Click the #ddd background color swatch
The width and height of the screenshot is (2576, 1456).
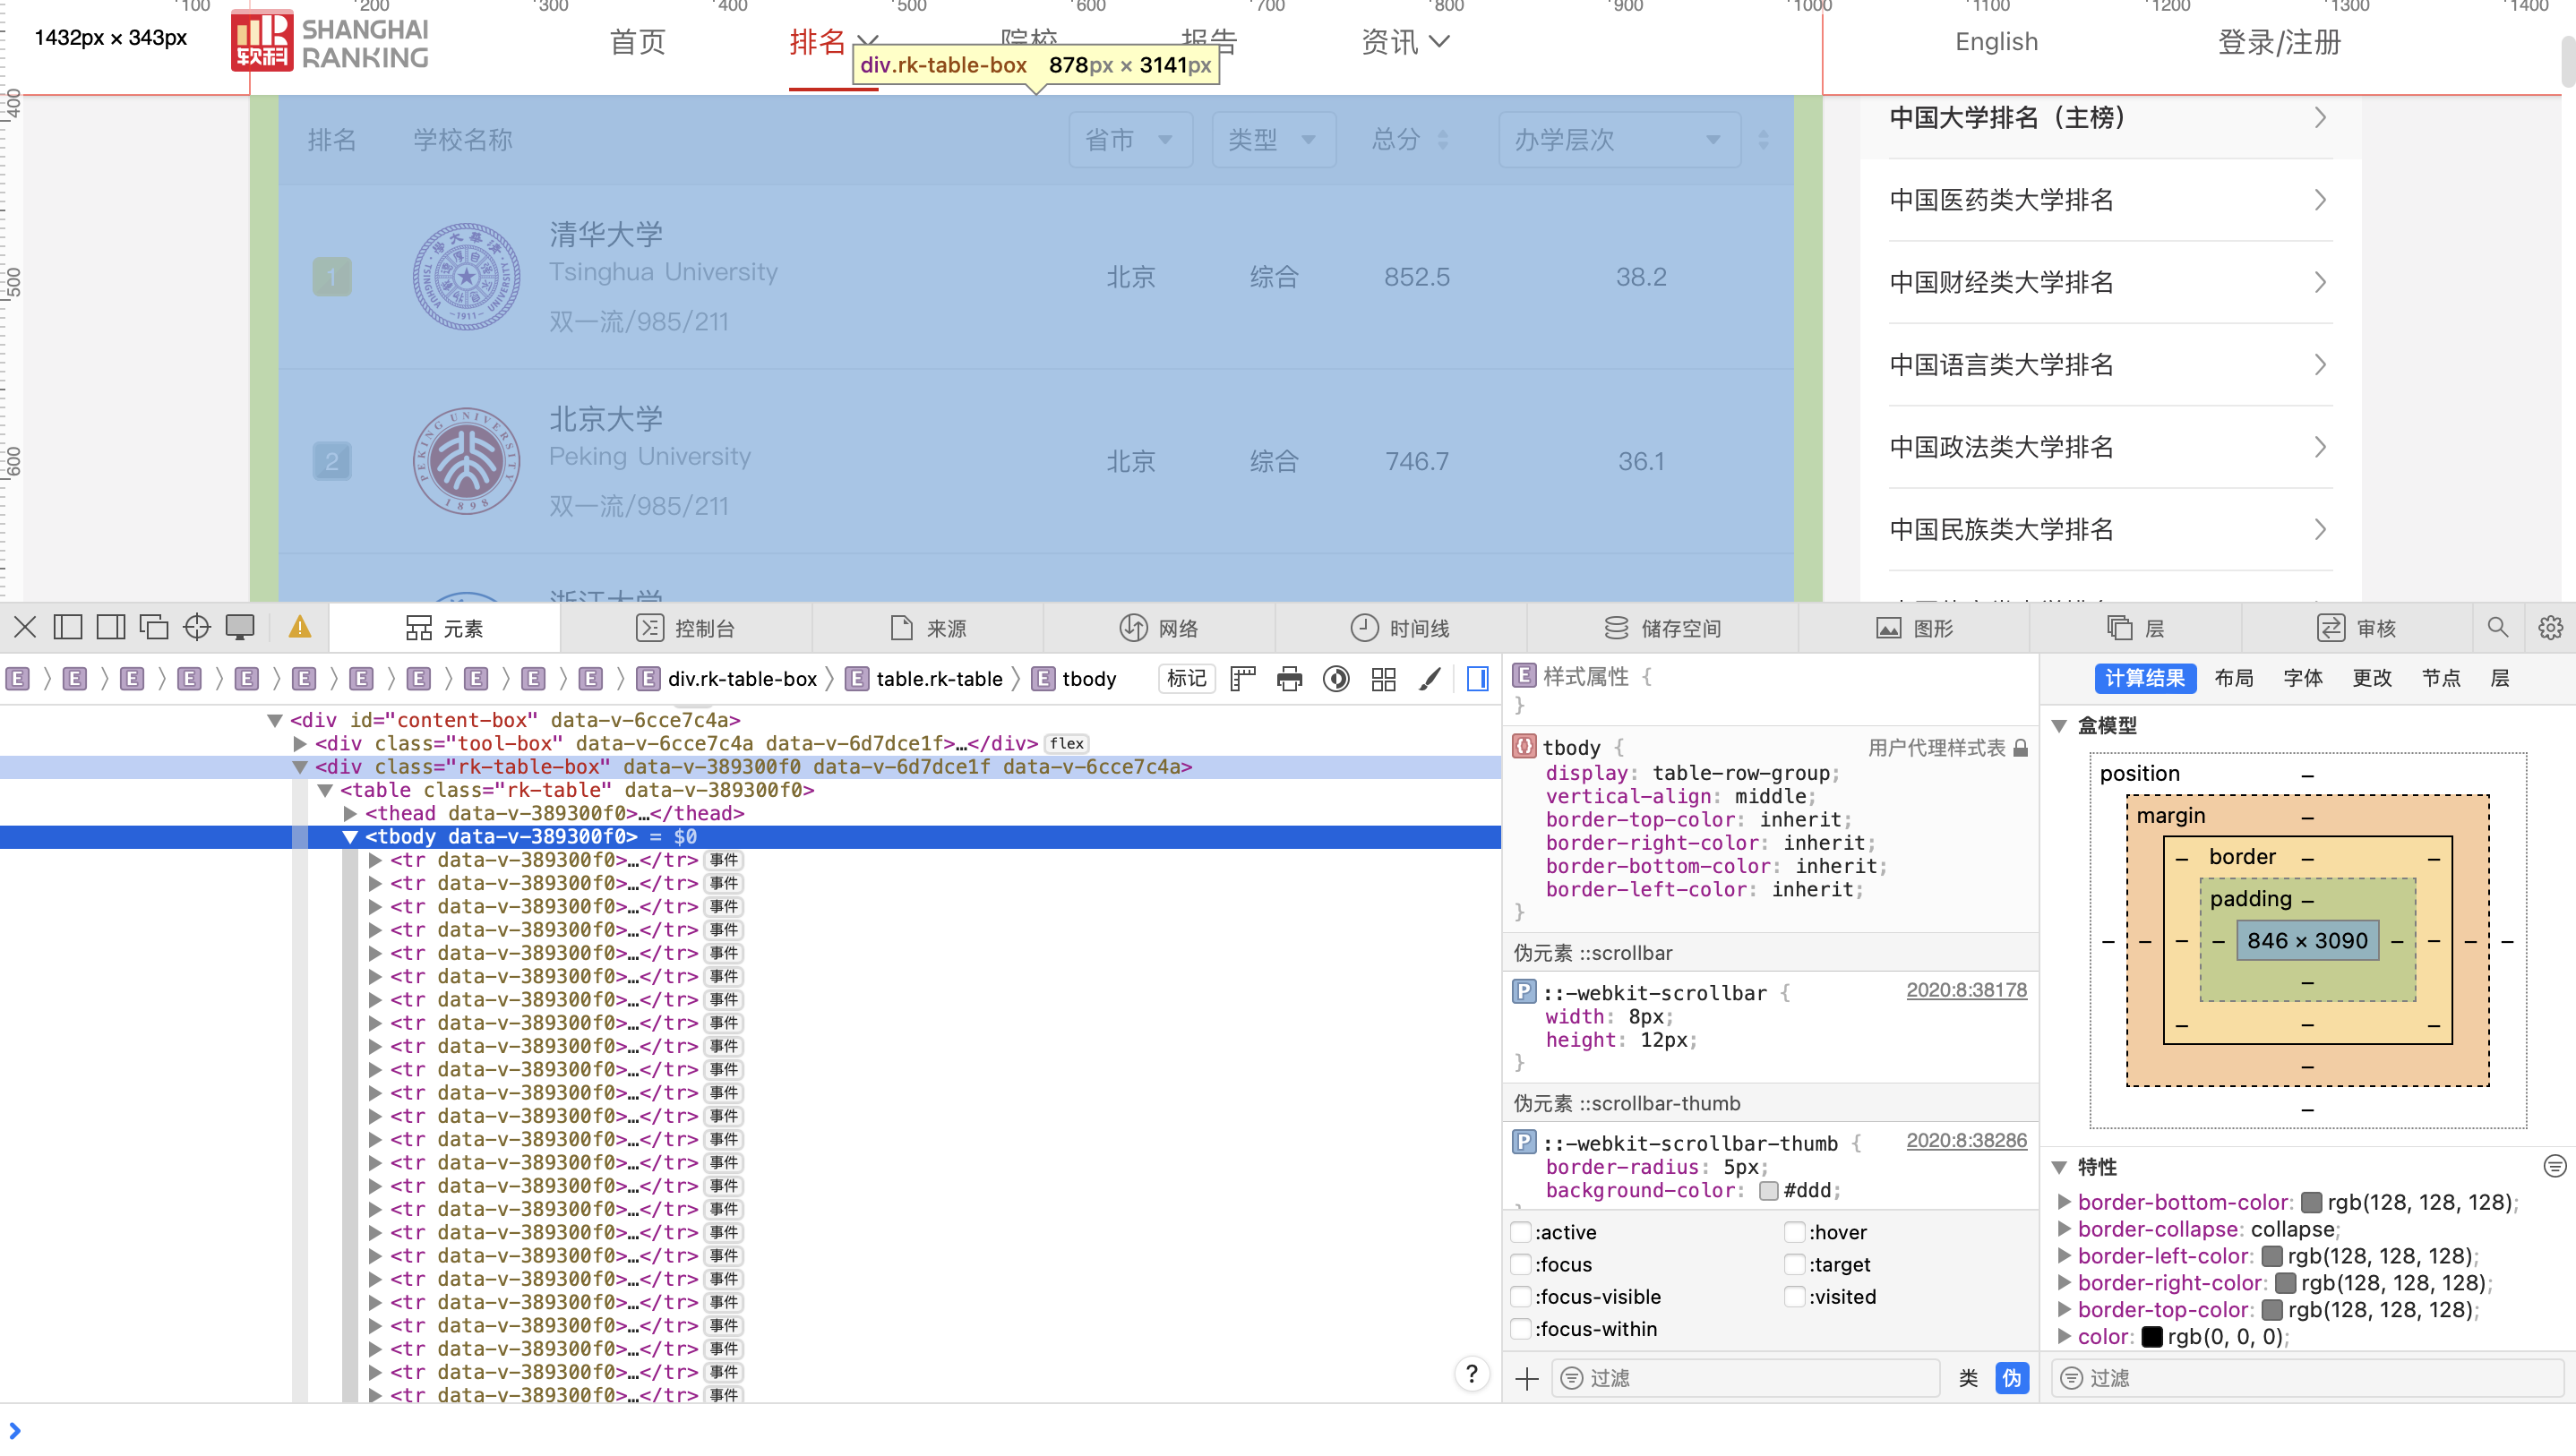(1768, 1190)
